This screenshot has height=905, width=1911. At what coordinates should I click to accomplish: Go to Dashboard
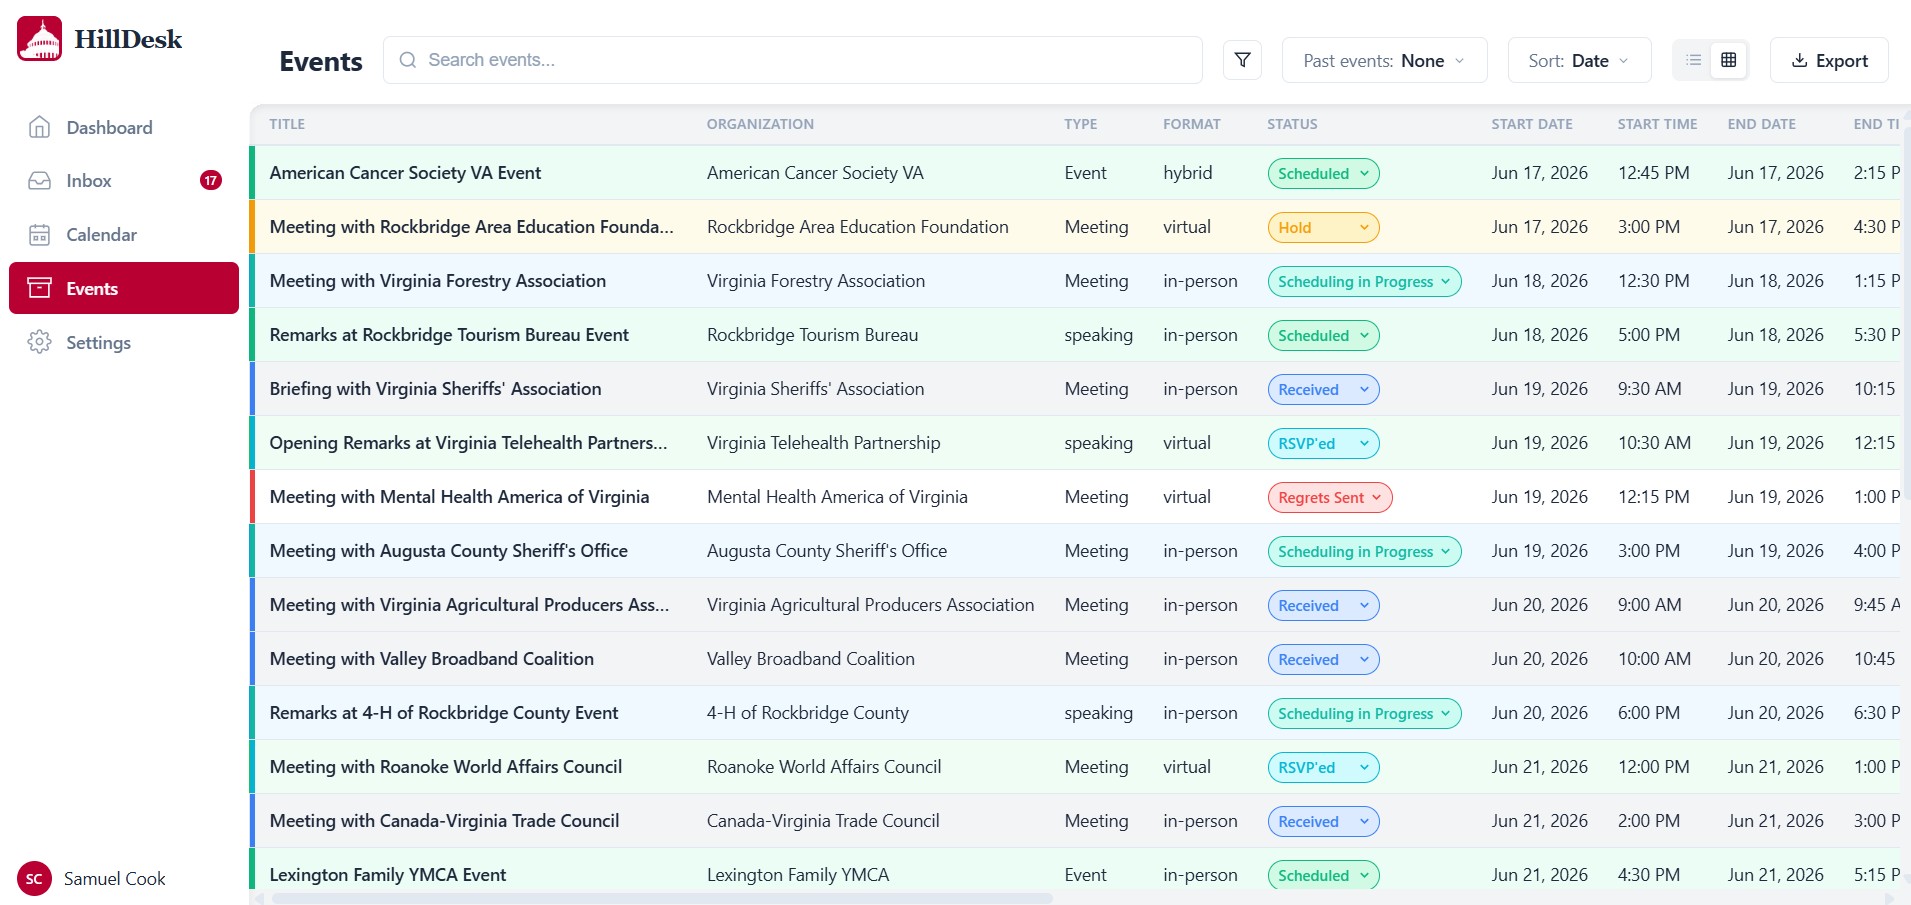coord(124,127)
